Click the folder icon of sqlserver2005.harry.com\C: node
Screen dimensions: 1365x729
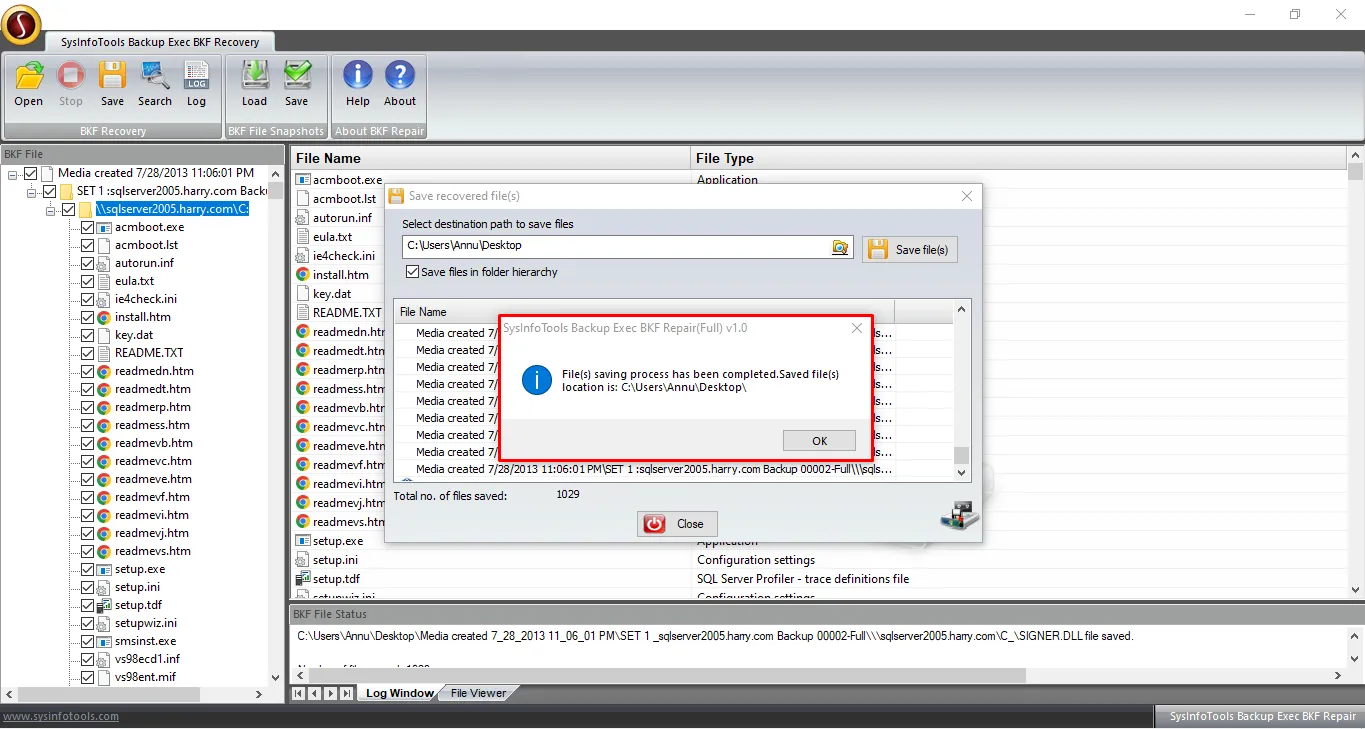(x=85, y=209)
